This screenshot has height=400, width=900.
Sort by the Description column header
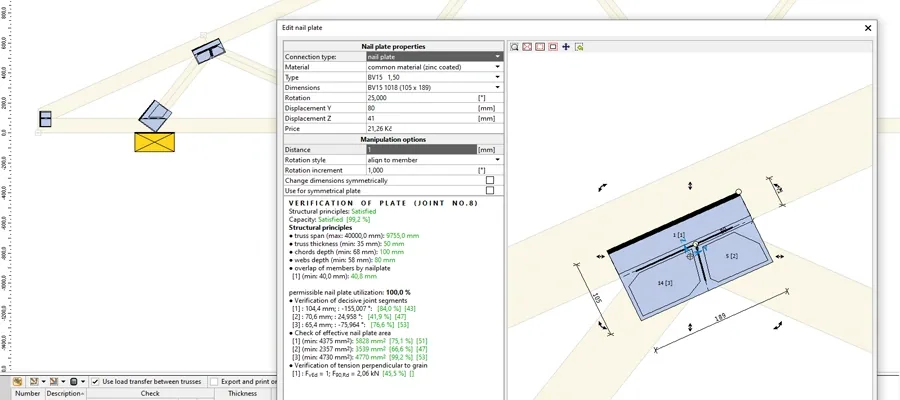65,394
